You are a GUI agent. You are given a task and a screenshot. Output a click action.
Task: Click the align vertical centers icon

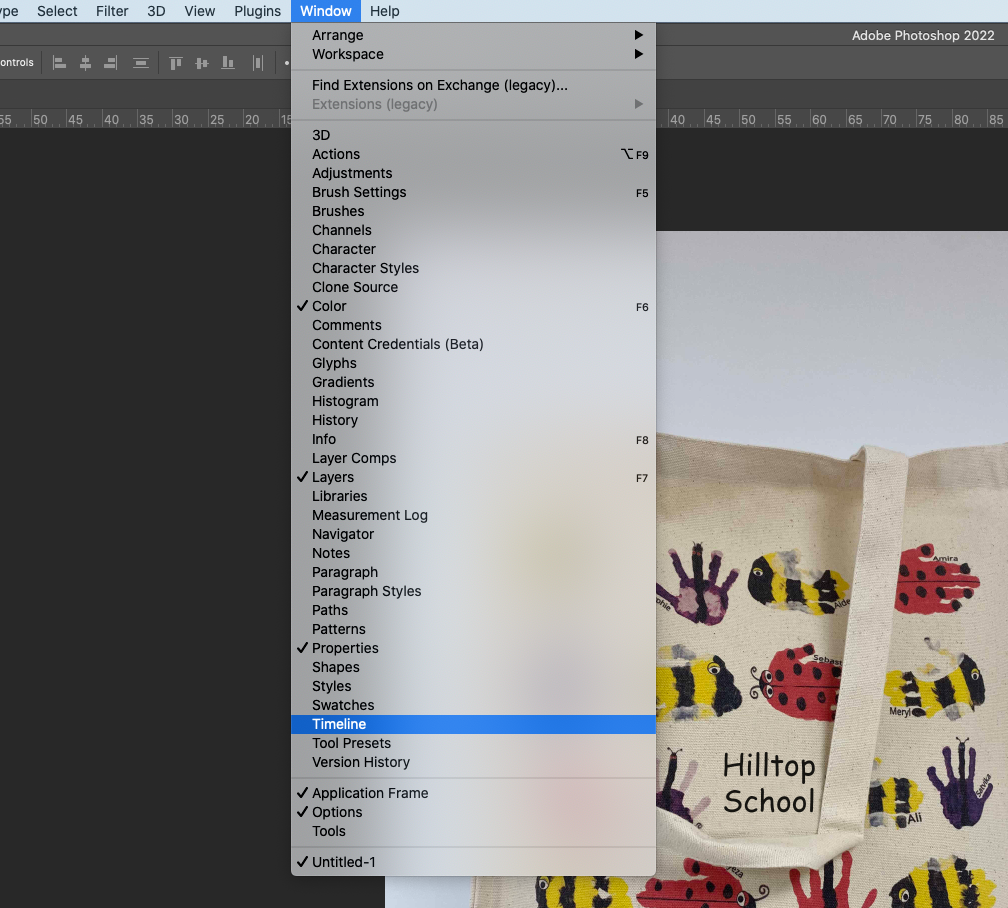coord(202,63)
